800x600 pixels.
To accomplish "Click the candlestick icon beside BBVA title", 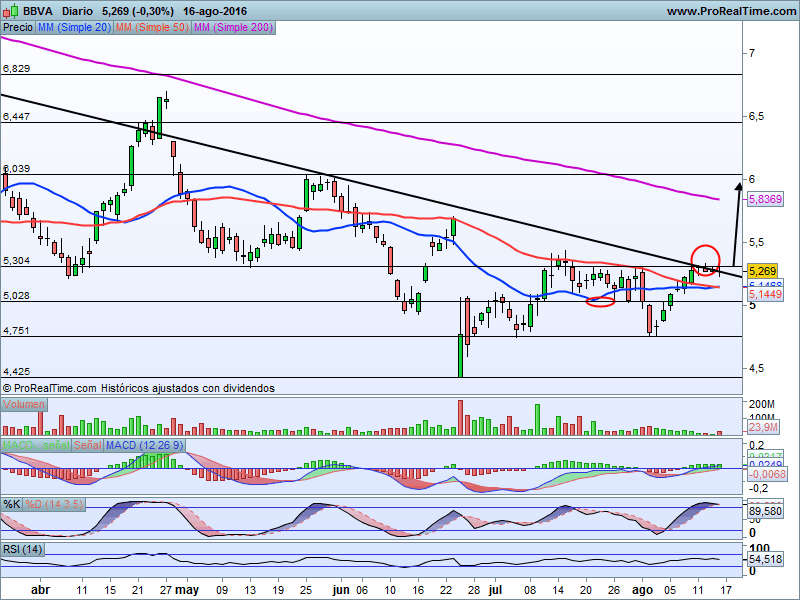I will (10, 10).
